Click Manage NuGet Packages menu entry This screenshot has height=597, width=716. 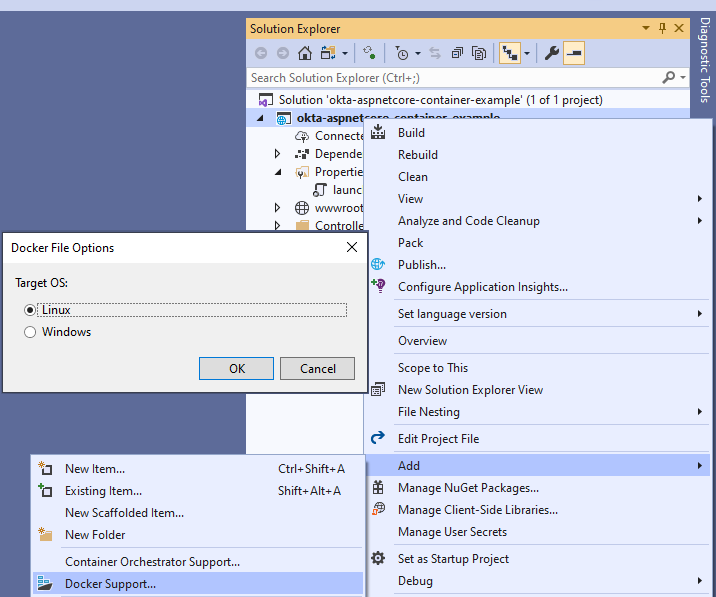click(x=468, y=488)
